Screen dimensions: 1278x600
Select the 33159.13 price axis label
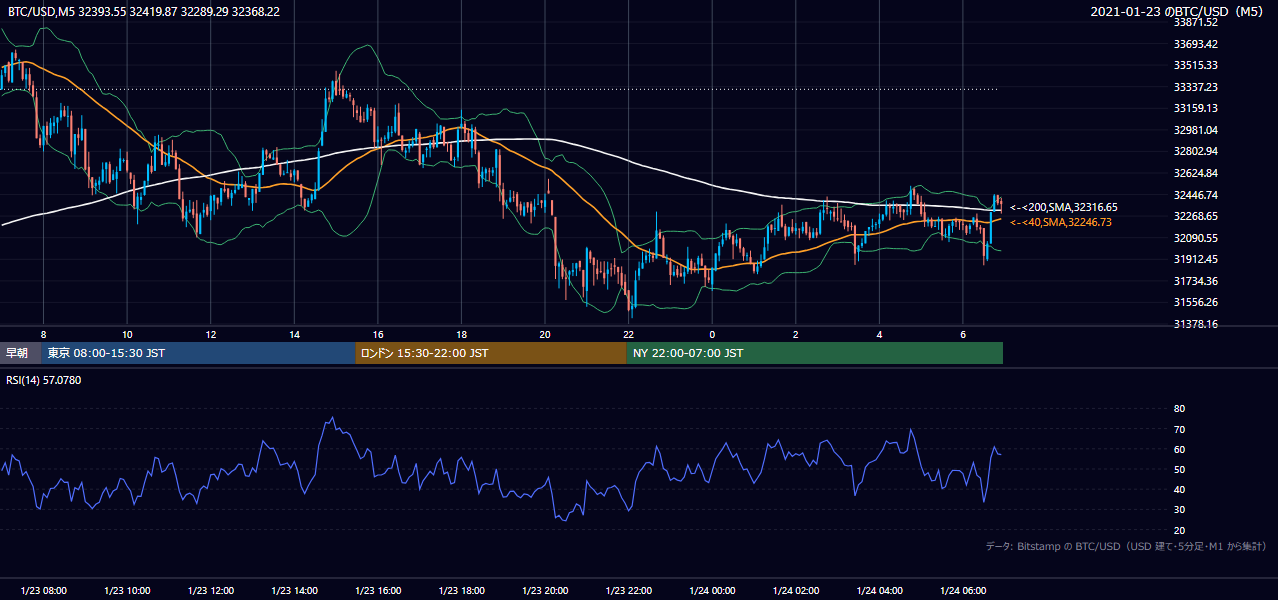click(1195, 108)
